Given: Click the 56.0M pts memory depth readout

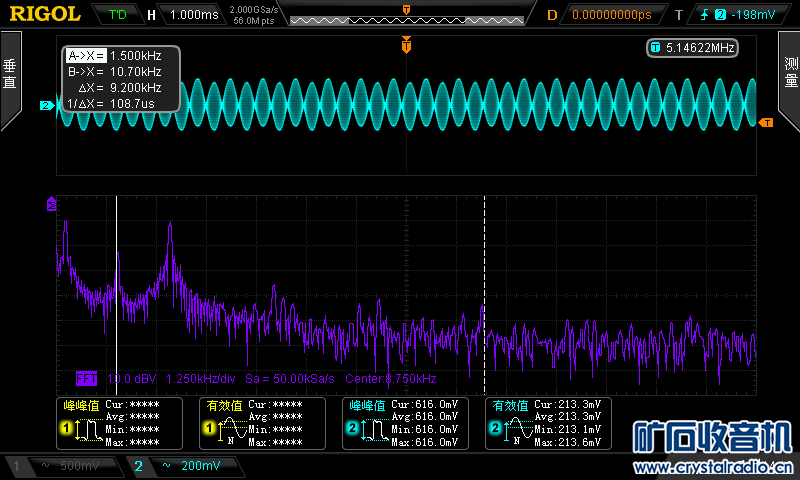Looking at the screenshot, I should pos(254,20).
